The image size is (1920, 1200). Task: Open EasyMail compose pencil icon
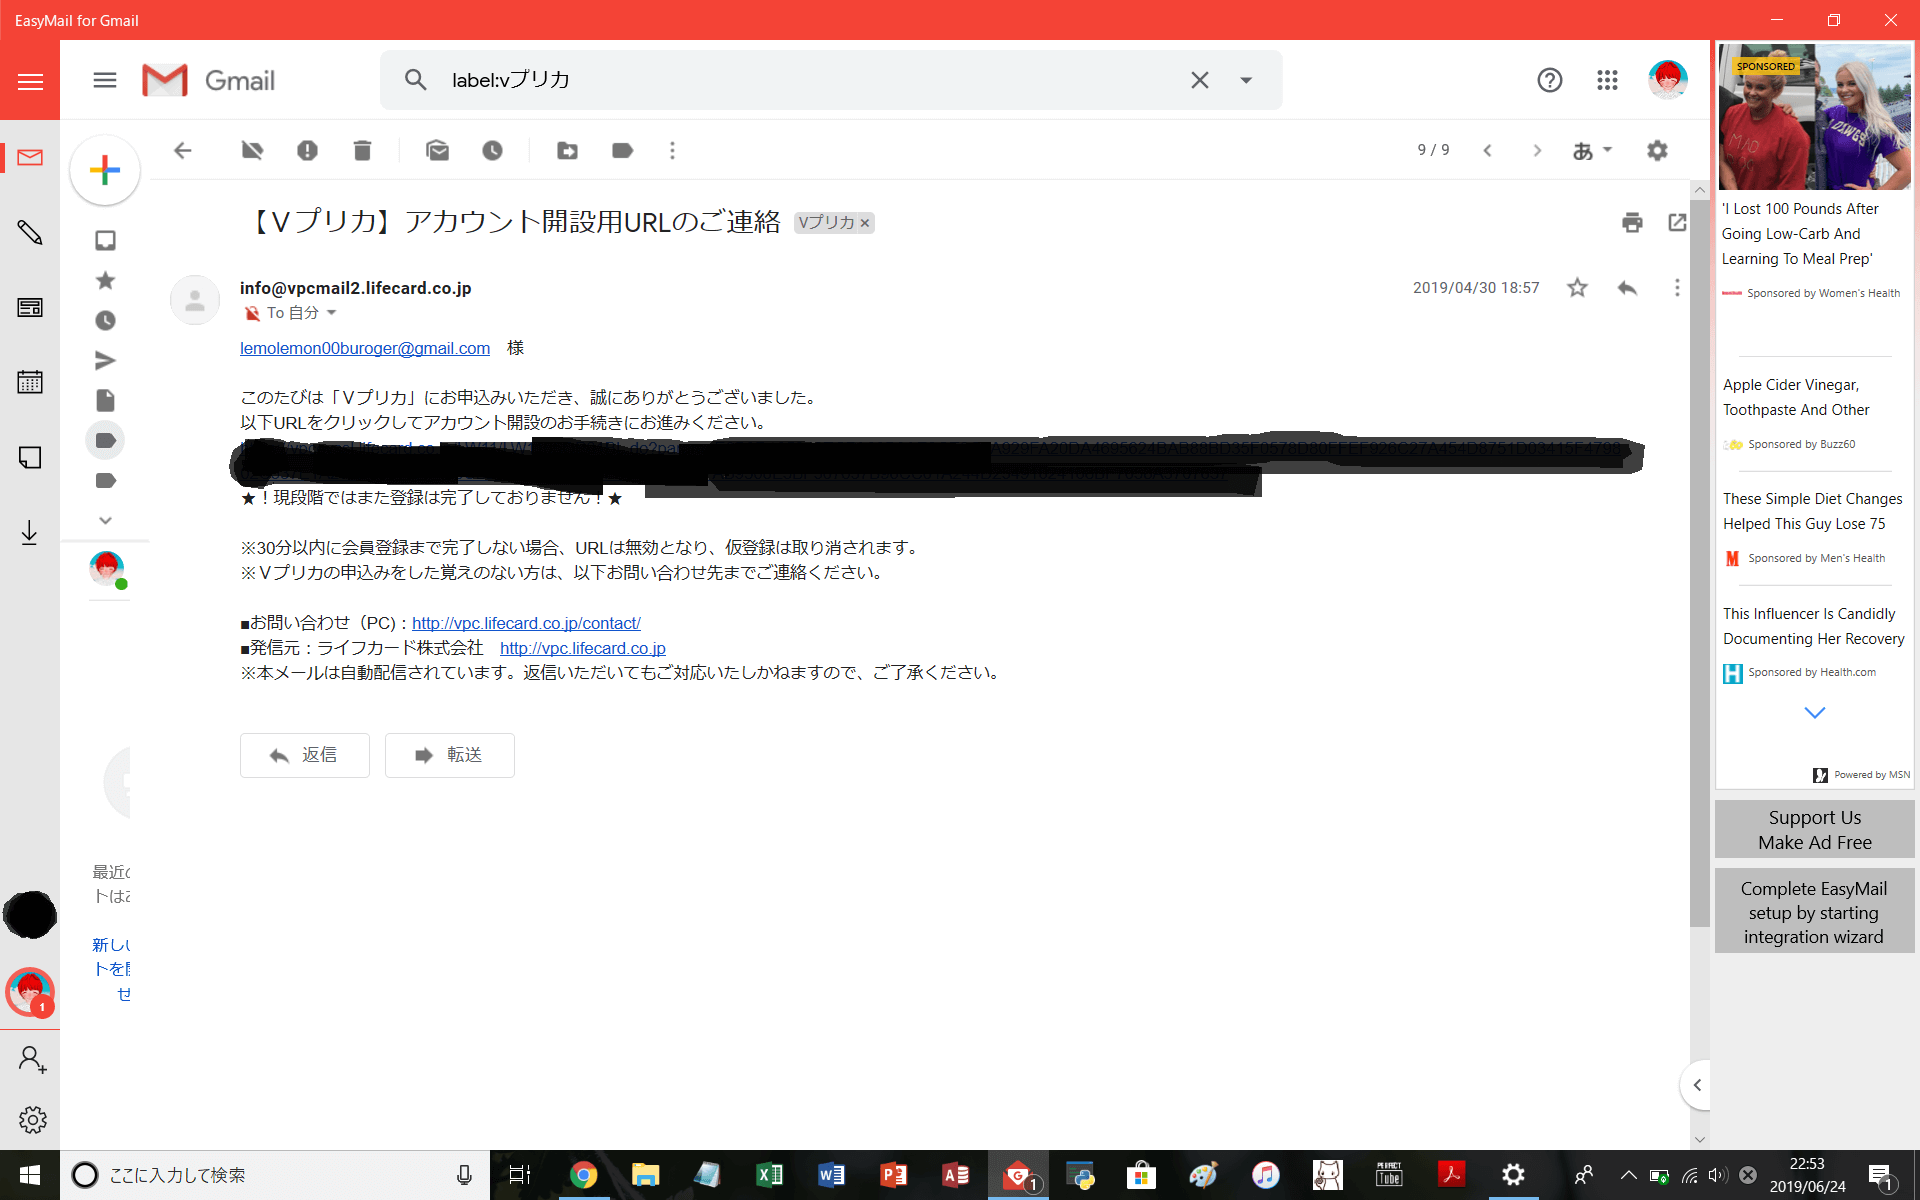pyautogui.click(x=30, y=232)
